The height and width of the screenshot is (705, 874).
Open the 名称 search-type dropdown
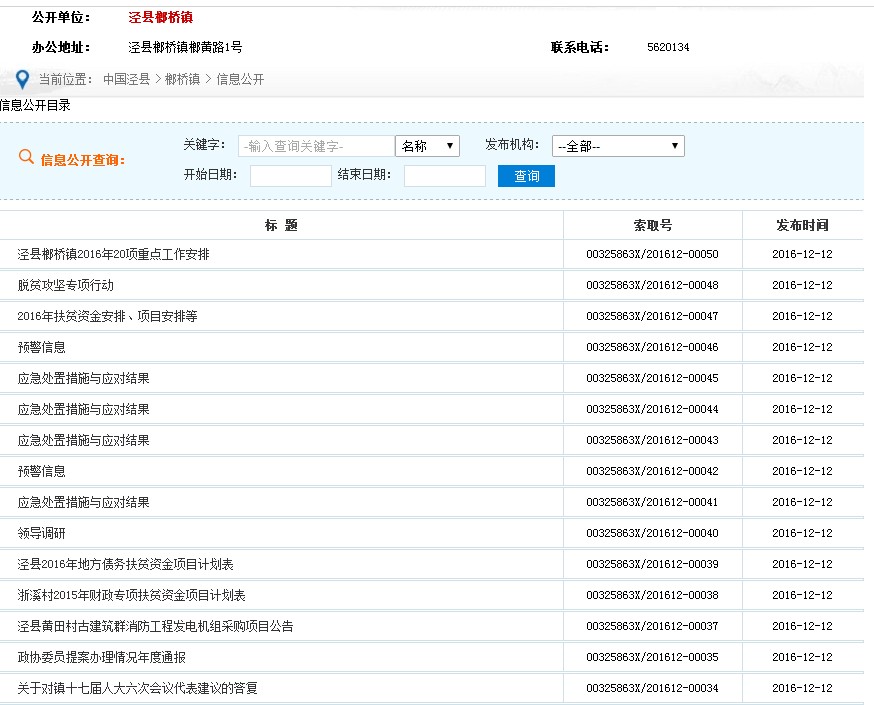click(x=428, y=146)
